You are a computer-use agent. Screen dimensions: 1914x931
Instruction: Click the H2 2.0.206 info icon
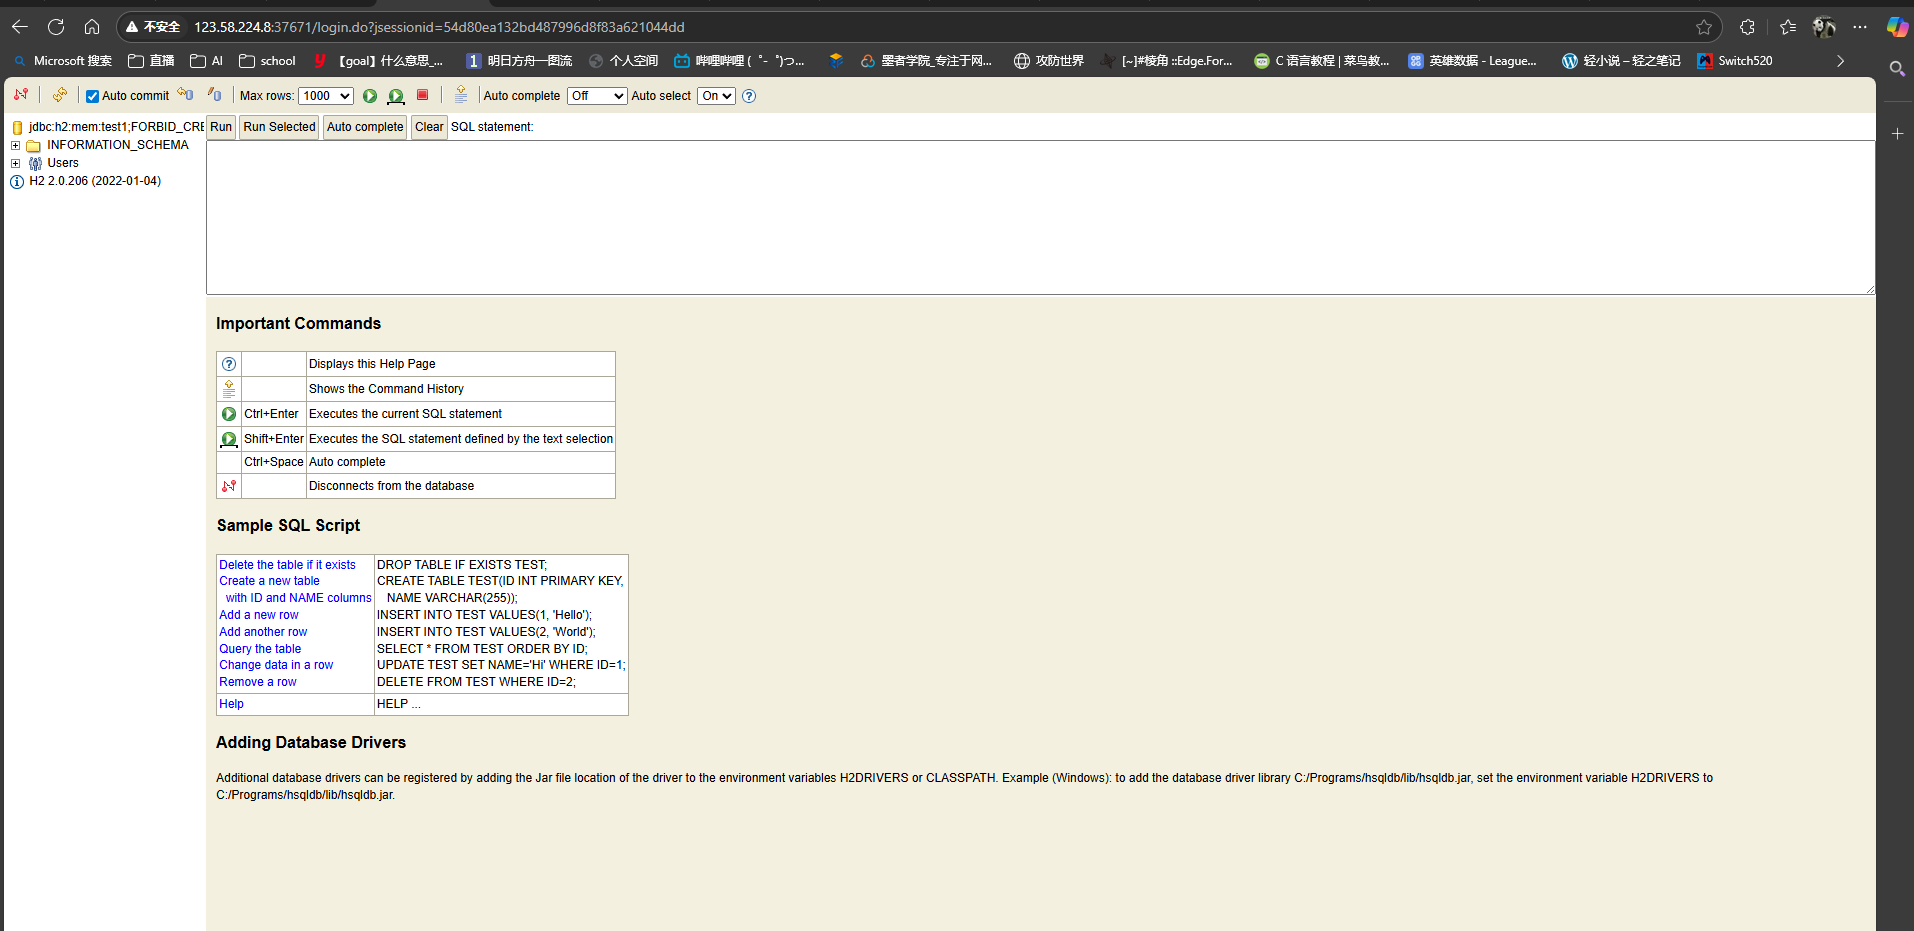[x=16, y=181]
